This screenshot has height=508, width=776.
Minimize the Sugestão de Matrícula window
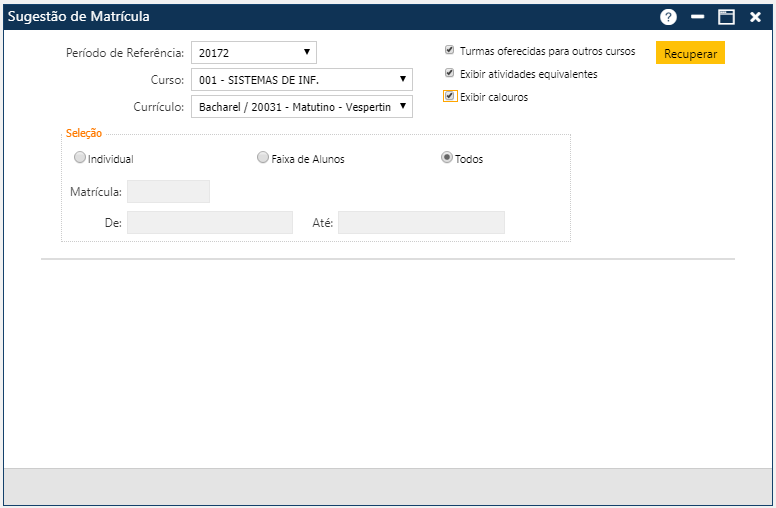698,17
